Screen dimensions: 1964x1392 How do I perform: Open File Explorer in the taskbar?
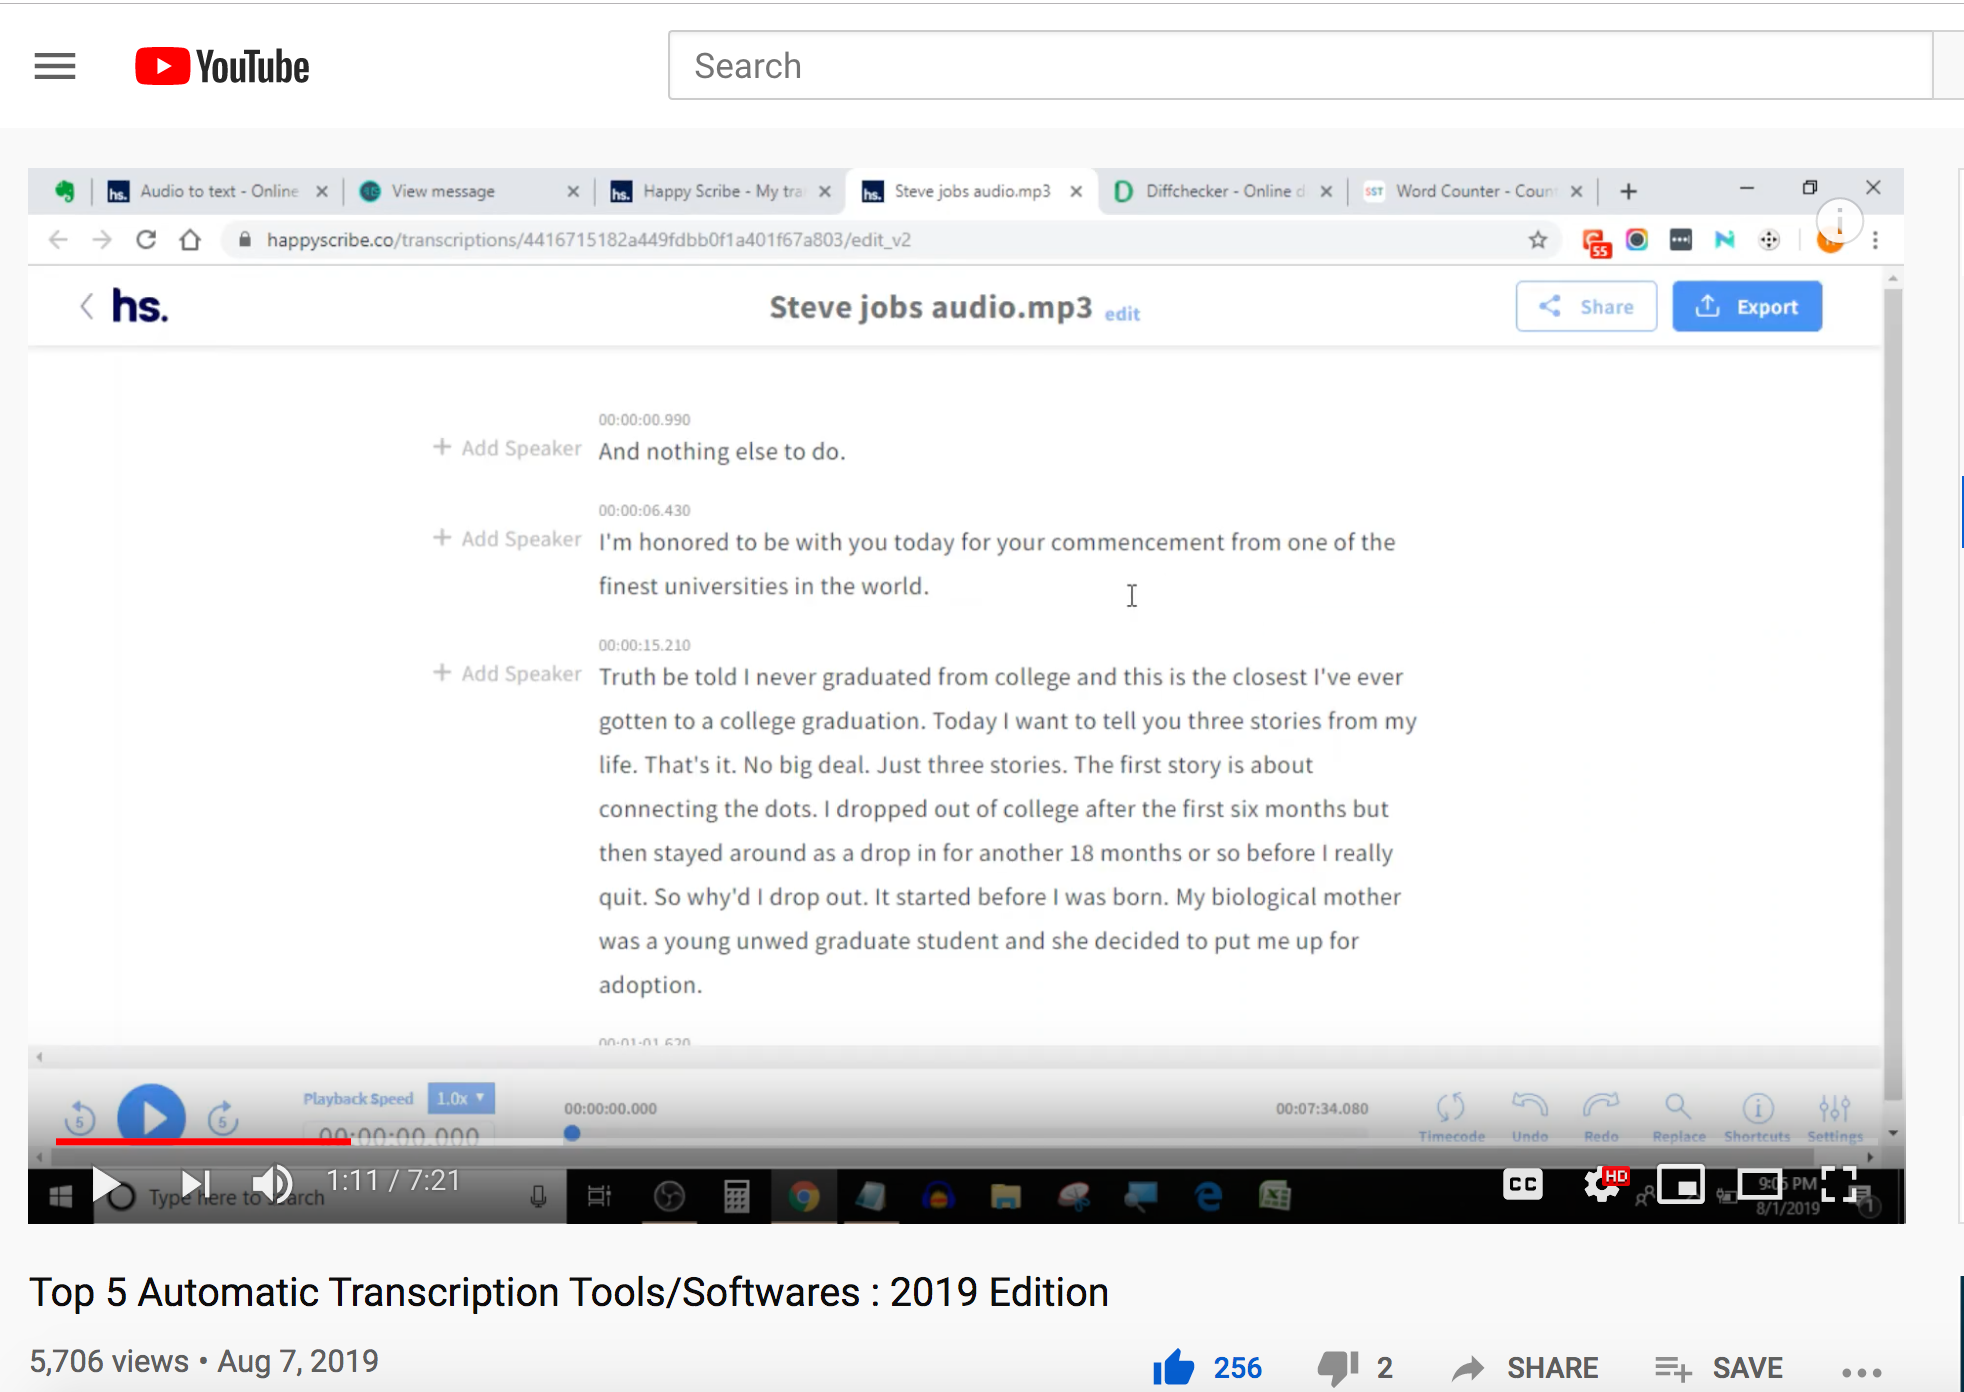tap(1006, 1196)
